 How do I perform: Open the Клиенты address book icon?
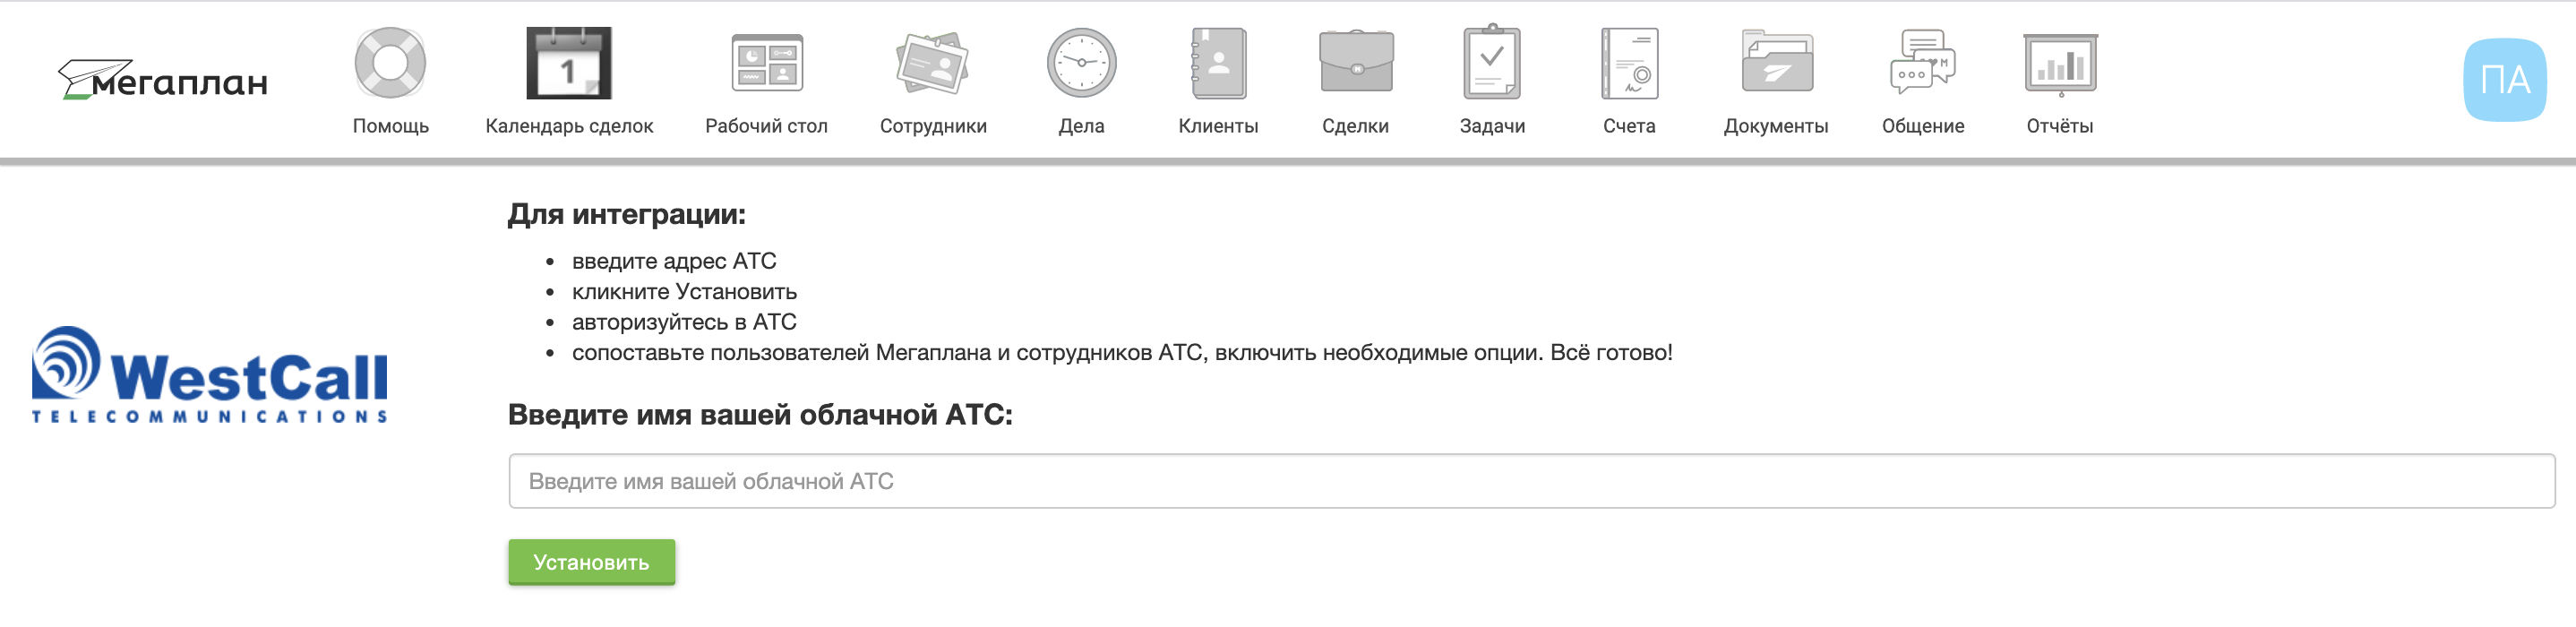coord(1218,63)
